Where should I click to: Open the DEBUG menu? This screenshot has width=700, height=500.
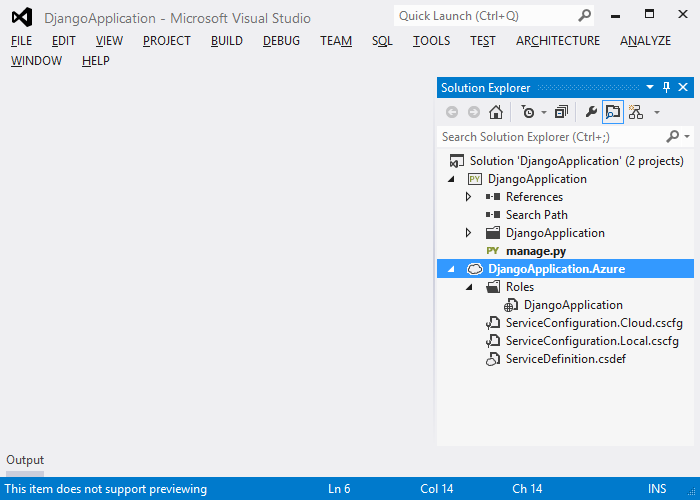pos(281,41)
